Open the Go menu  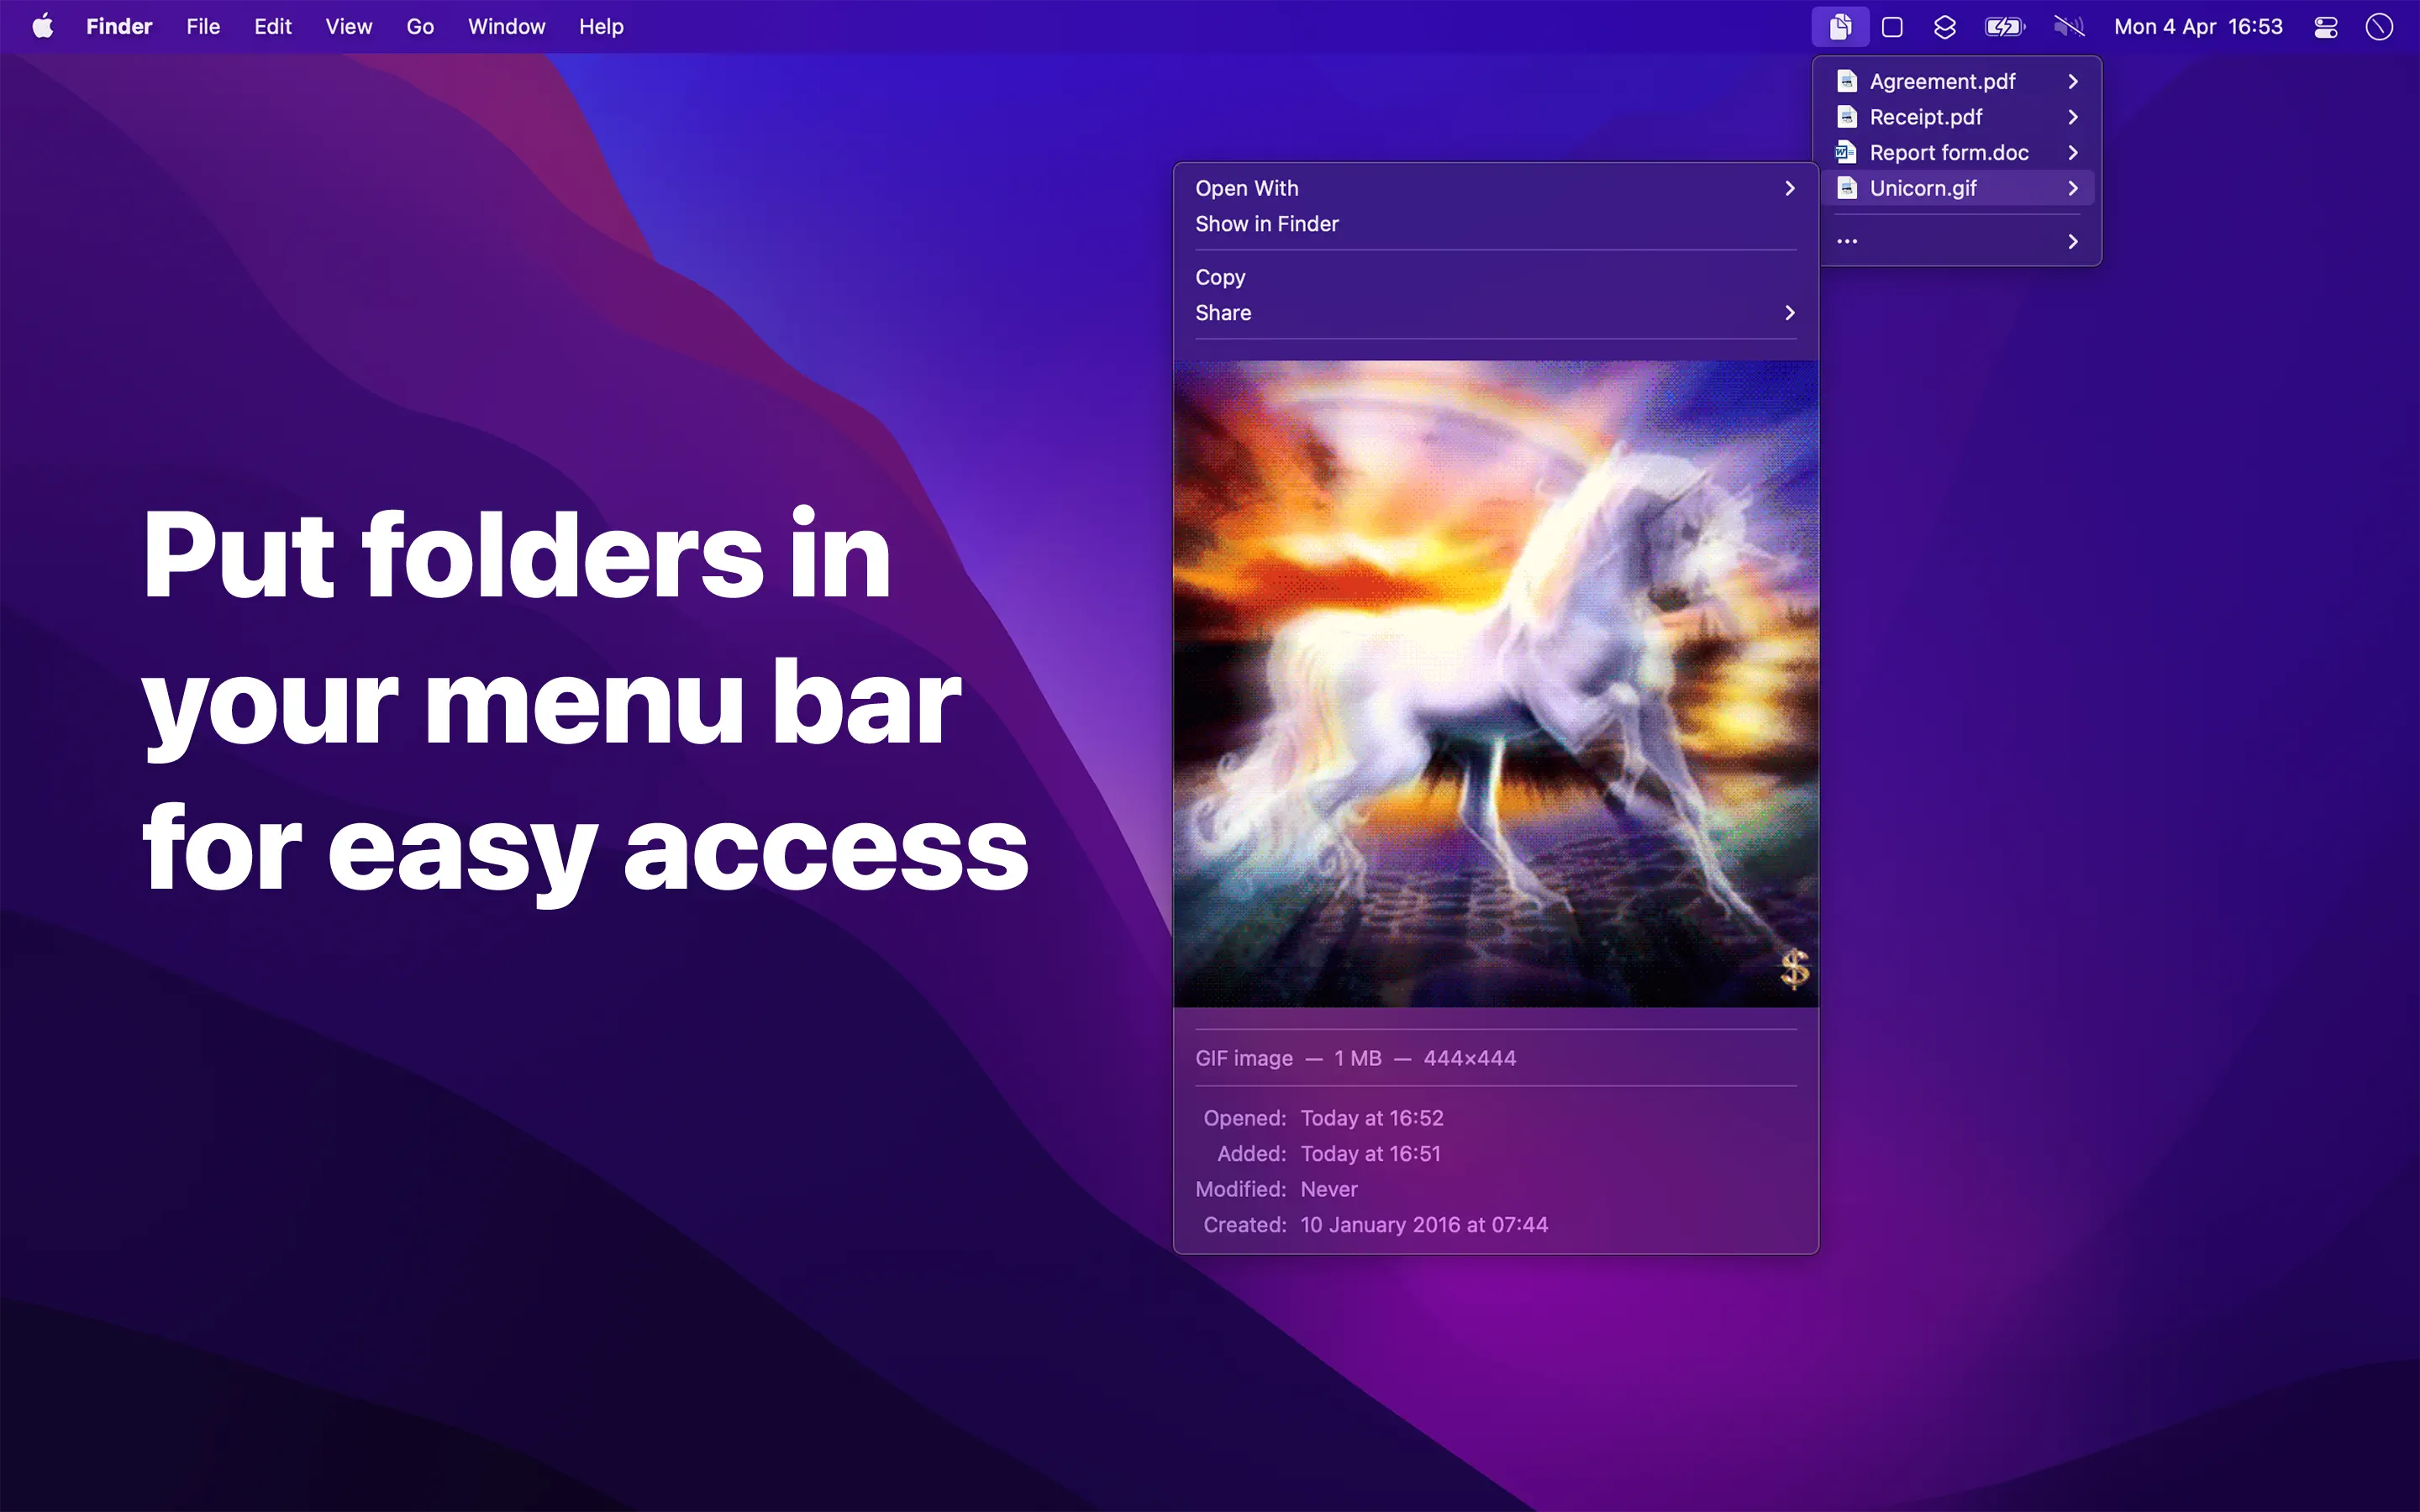[420, 27]
